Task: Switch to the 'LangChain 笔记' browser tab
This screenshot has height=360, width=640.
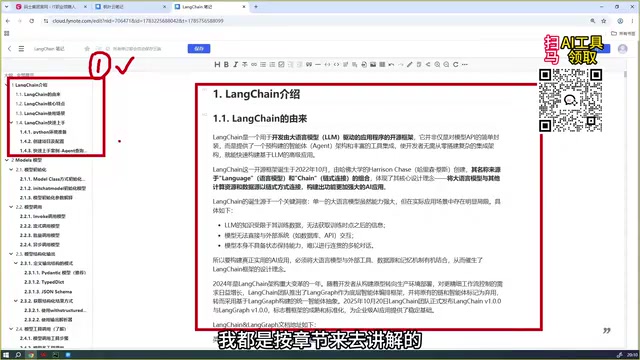Action: point(209,7)
